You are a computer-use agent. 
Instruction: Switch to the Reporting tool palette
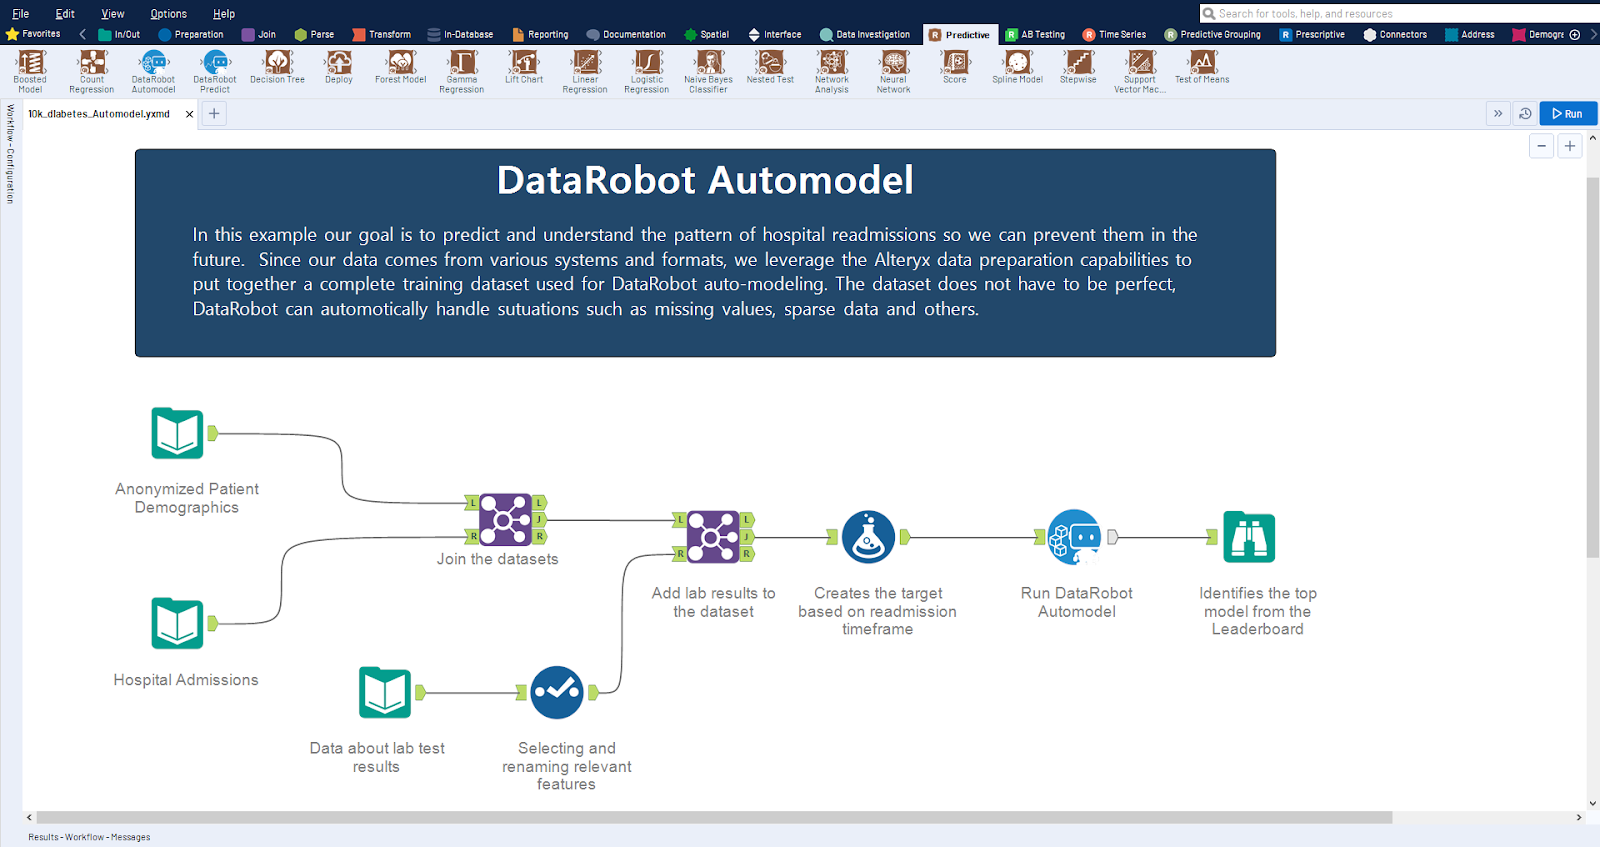click(540, 34)
